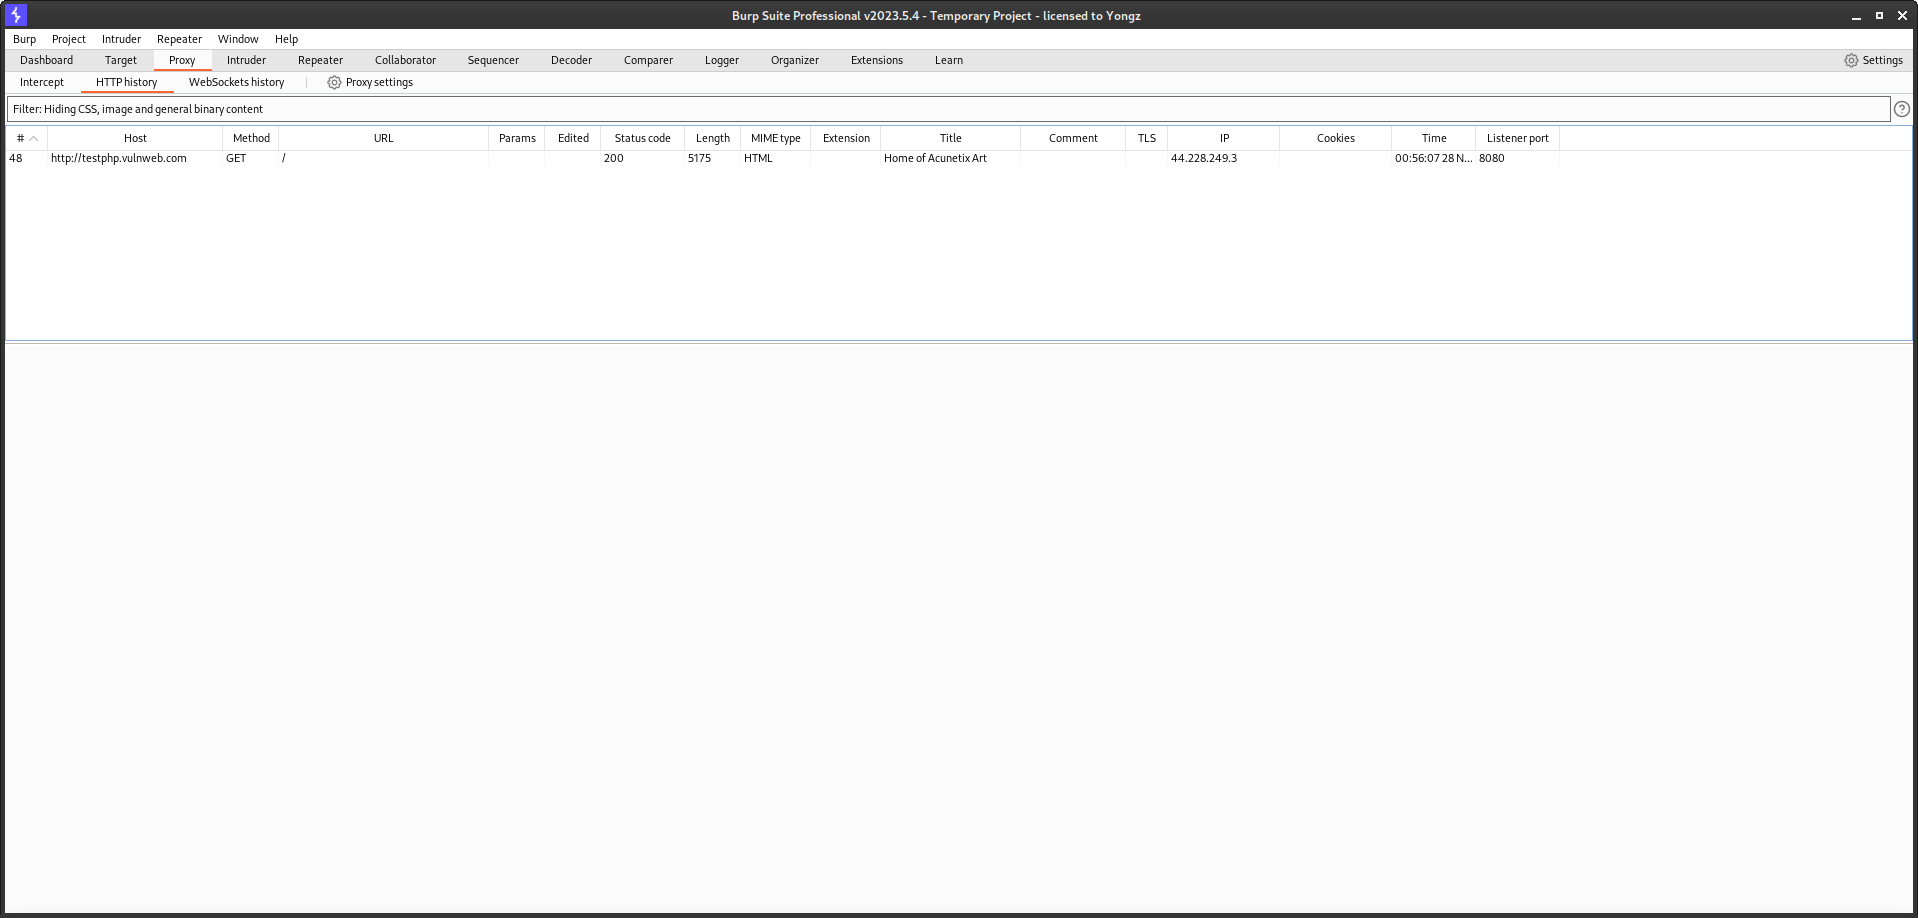Sort by the Time column header
This screenshot has height=918, width=1918.
pyautogui.click(x=1434, y=138)
